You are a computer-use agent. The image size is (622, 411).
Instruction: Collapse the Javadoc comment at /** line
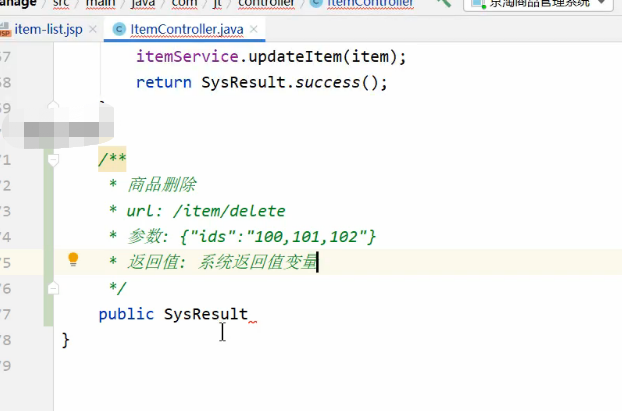click(x=53, y=160)
